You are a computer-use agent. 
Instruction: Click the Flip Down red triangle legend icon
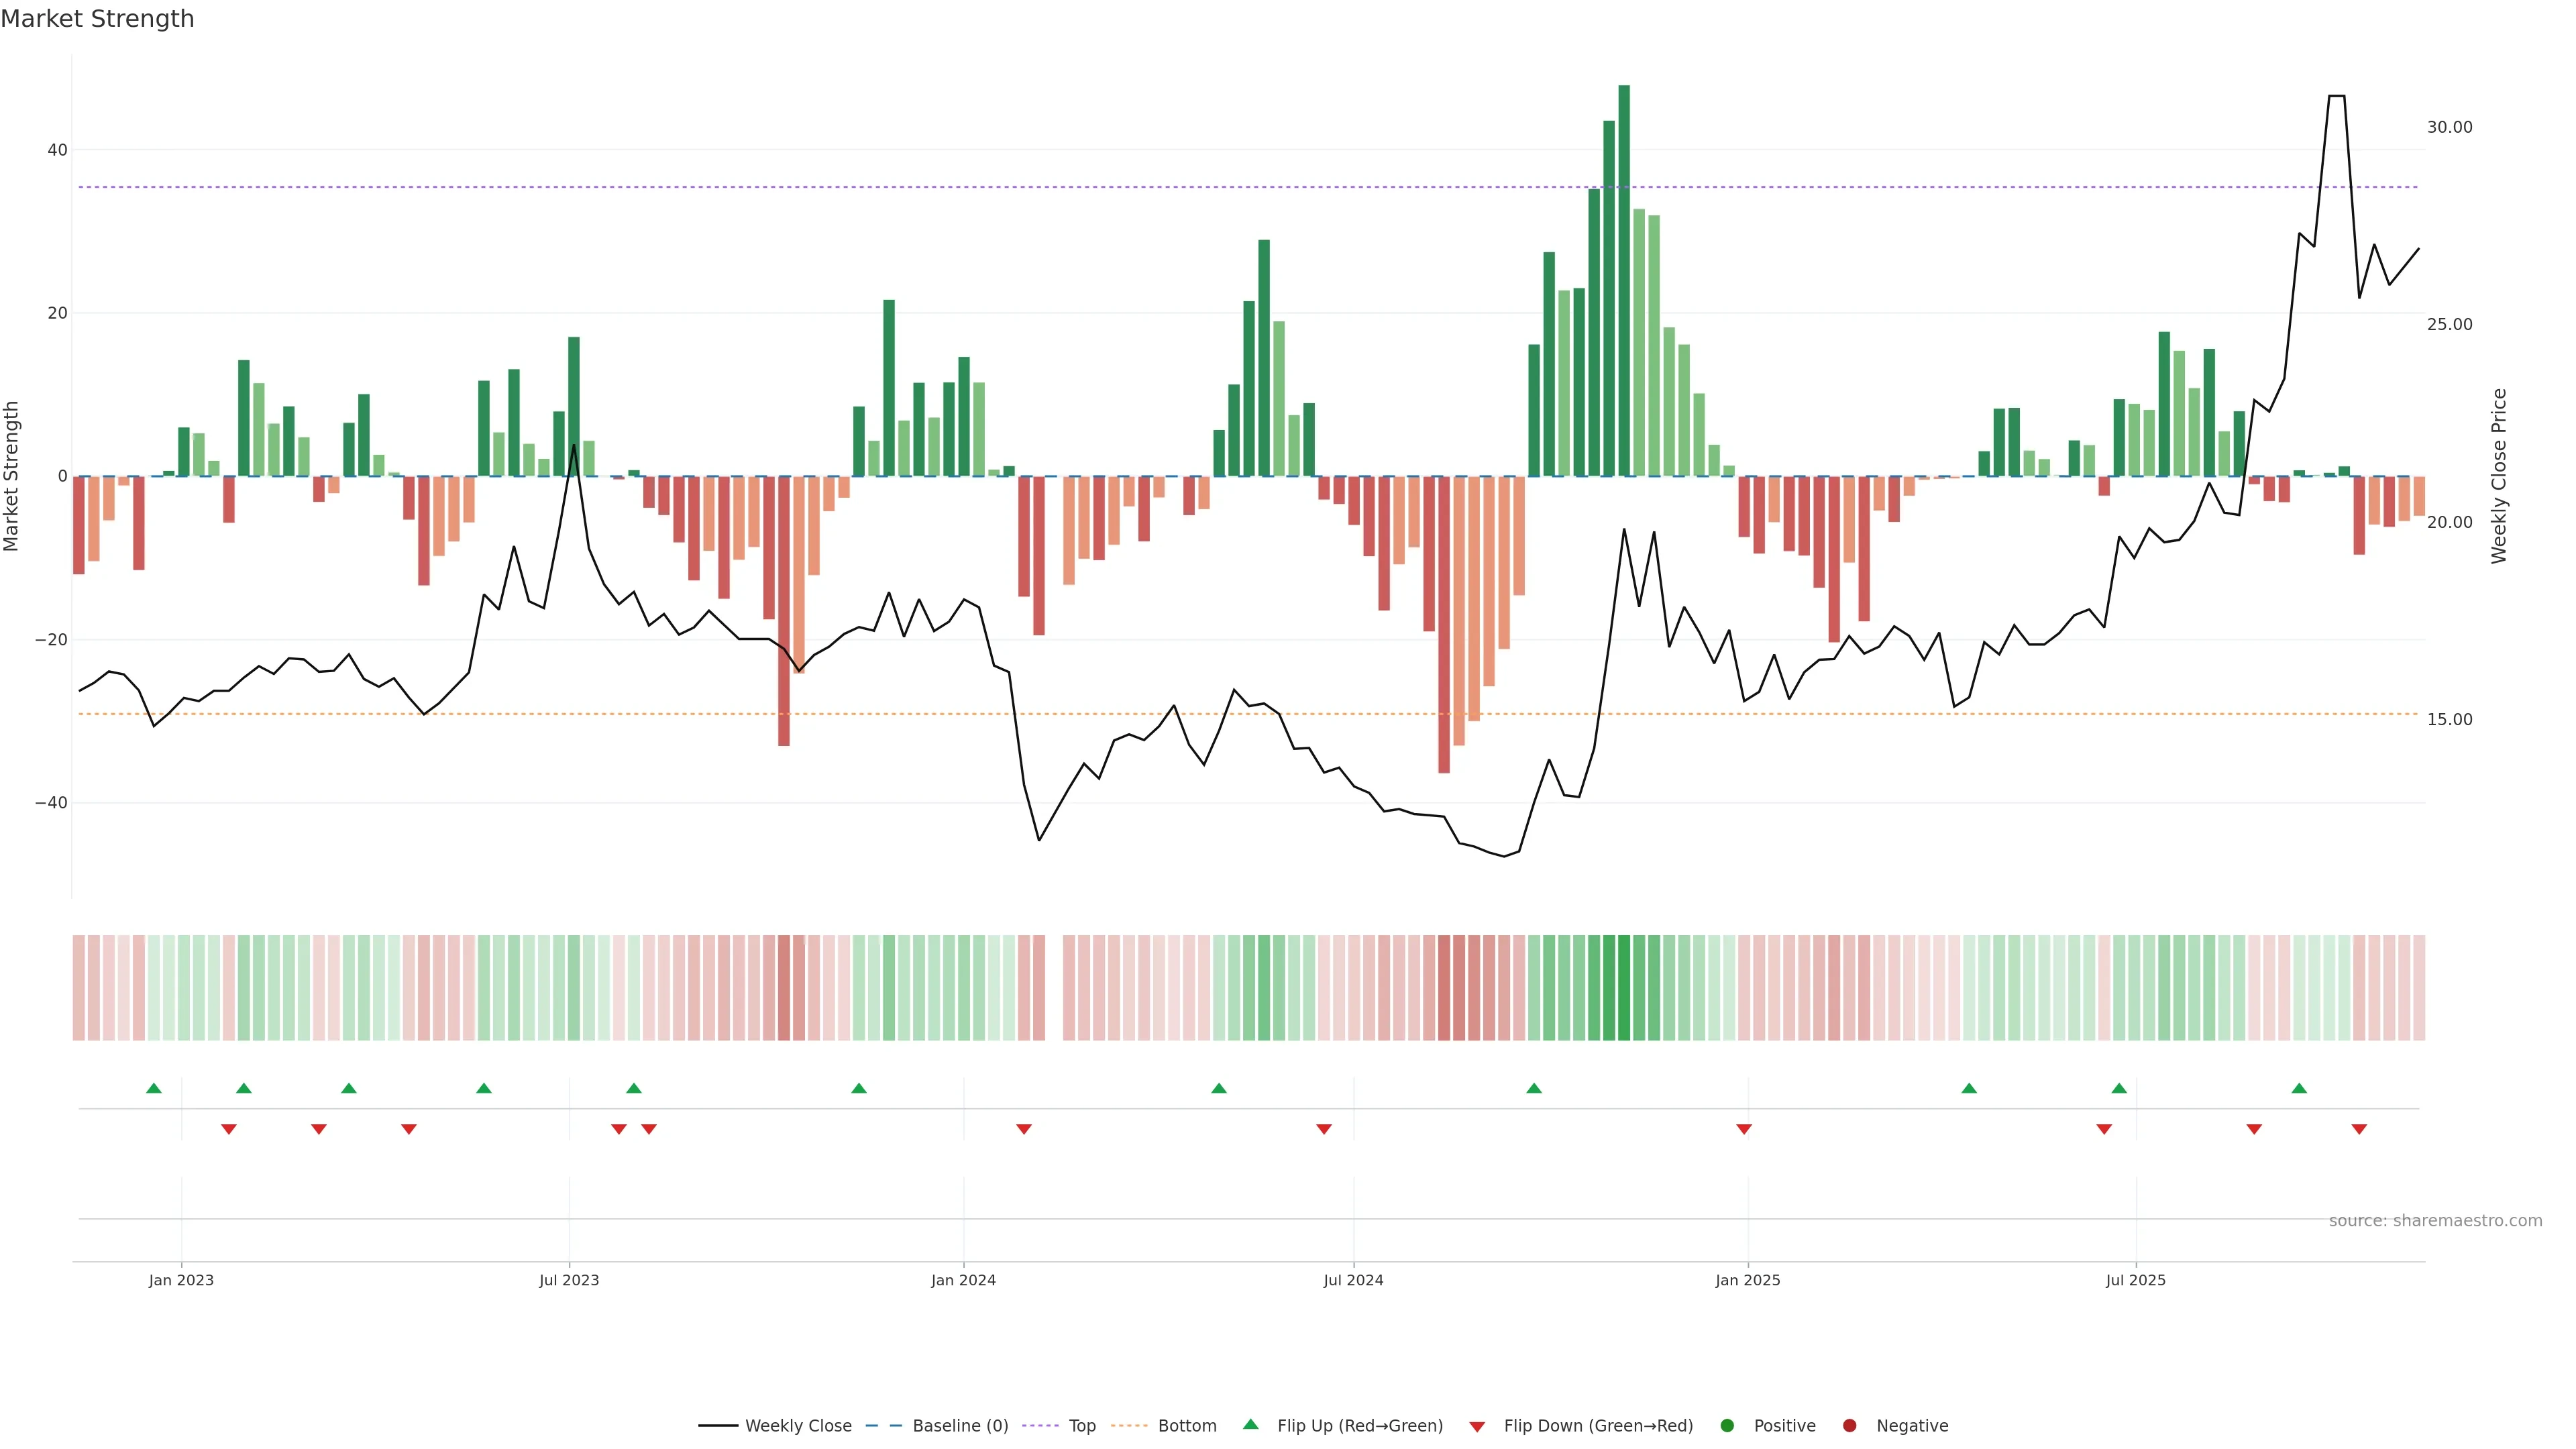(1476, 1426)
